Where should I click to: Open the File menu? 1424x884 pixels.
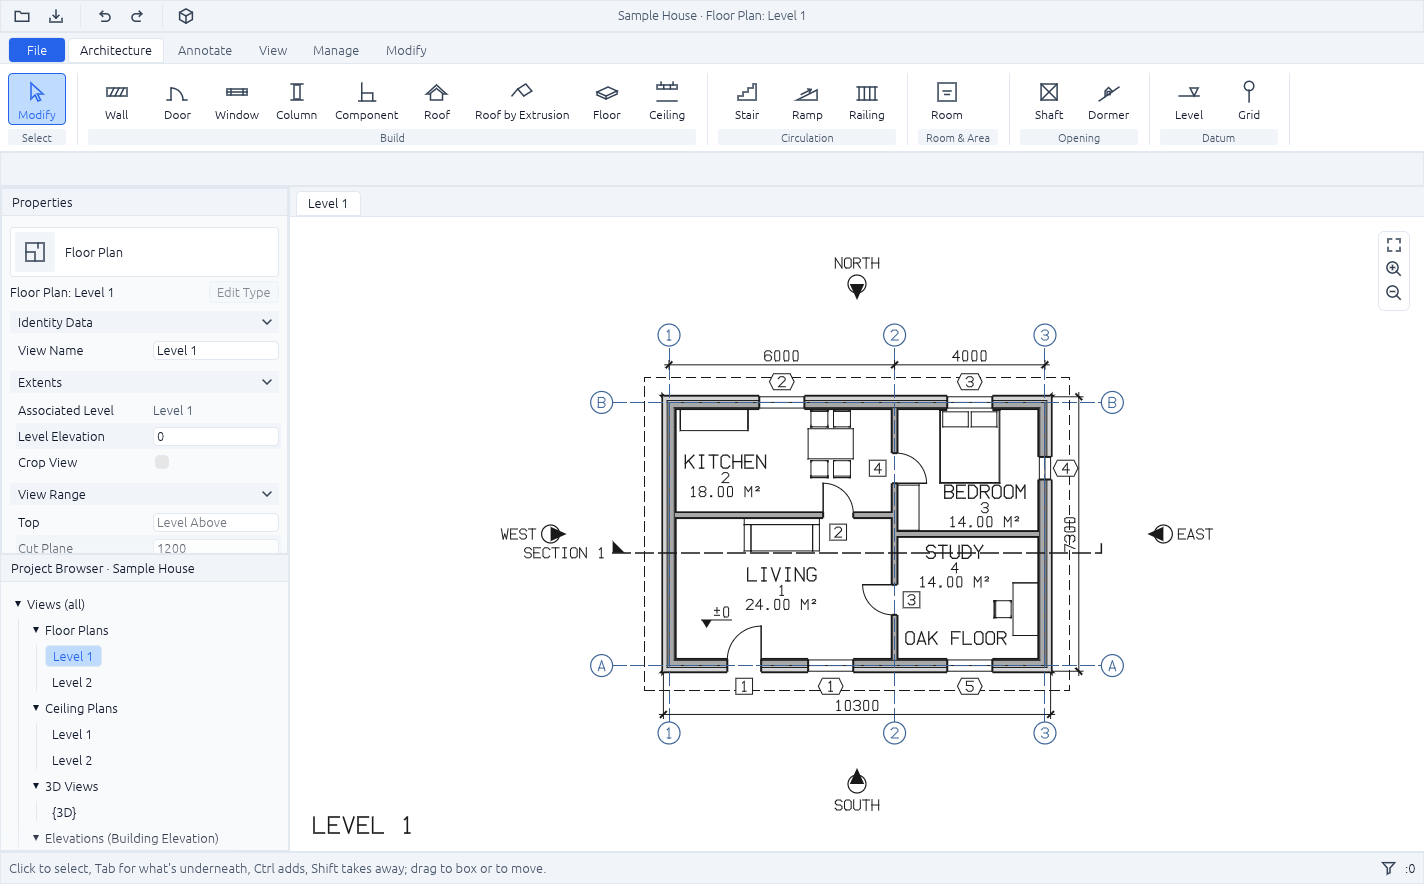tap(37, 50)
